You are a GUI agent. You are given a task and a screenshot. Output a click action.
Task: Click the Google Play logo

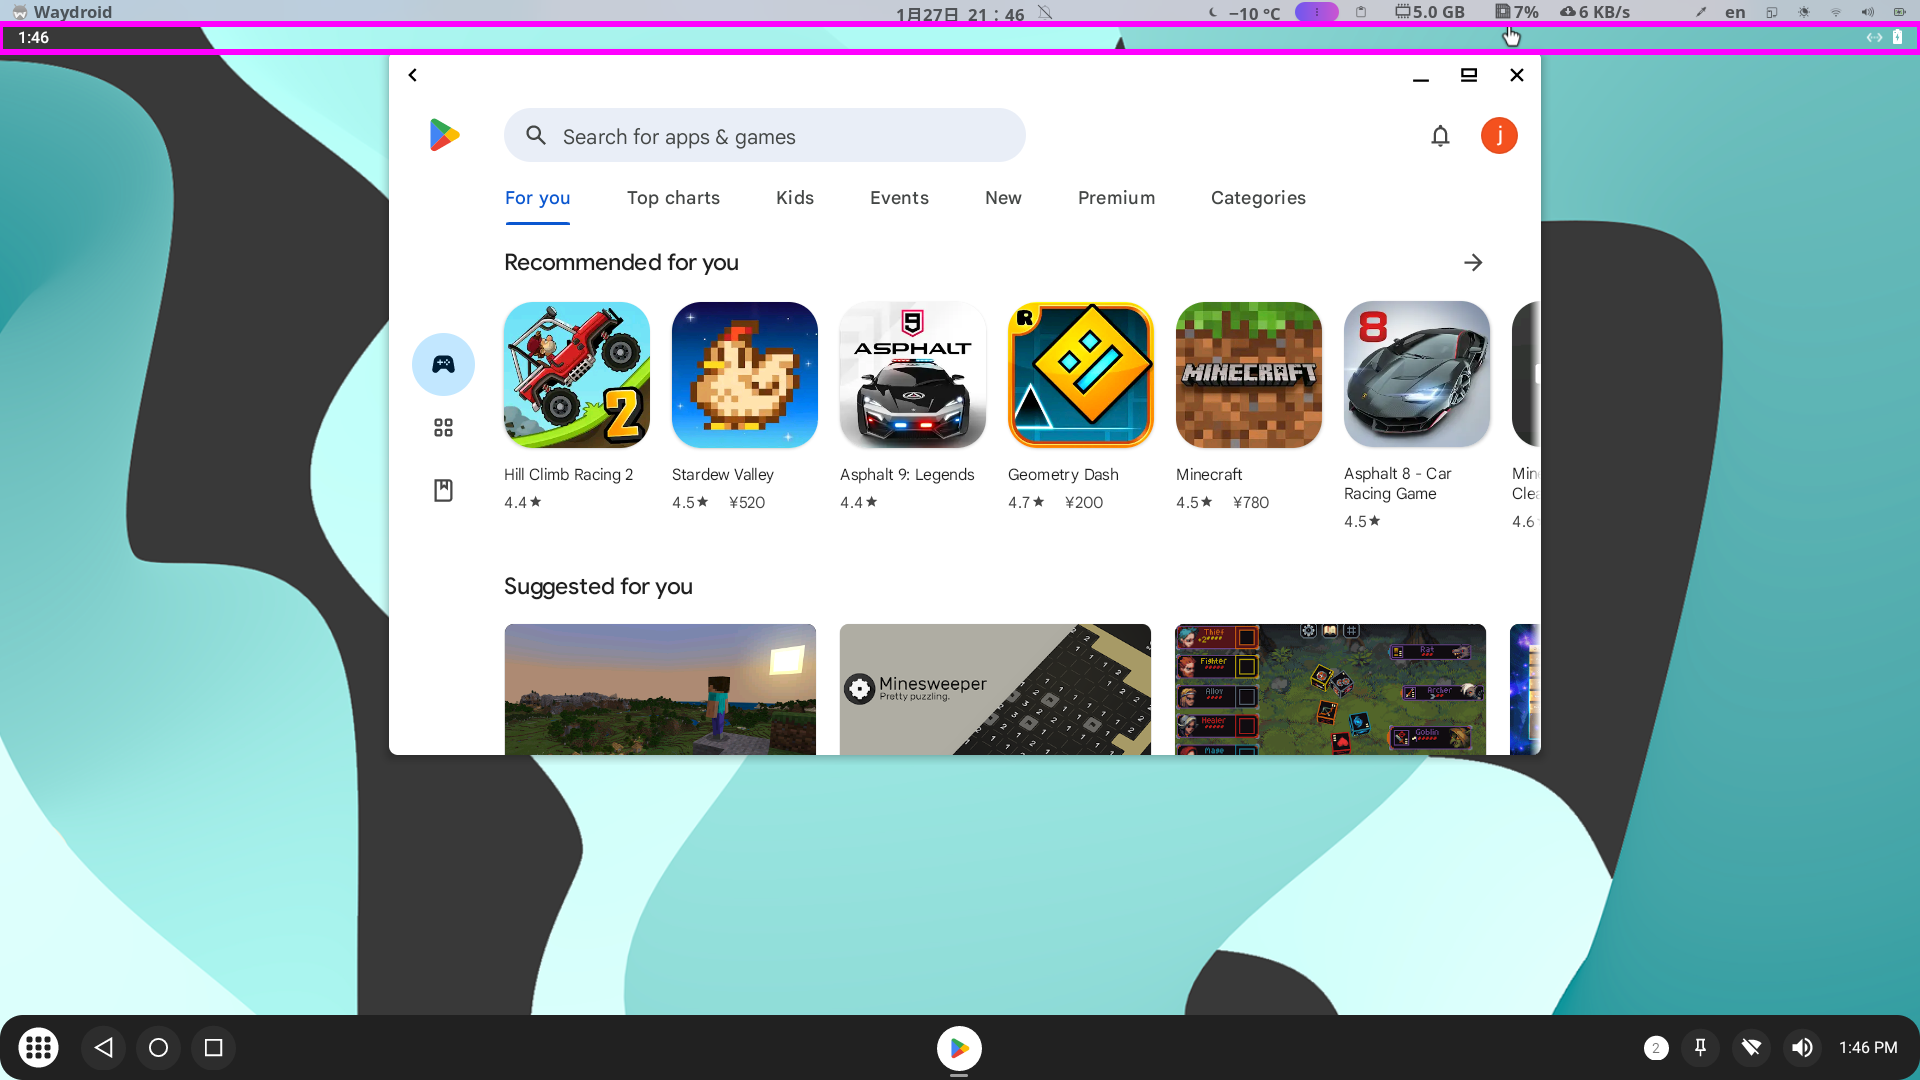tap(444, 135)
